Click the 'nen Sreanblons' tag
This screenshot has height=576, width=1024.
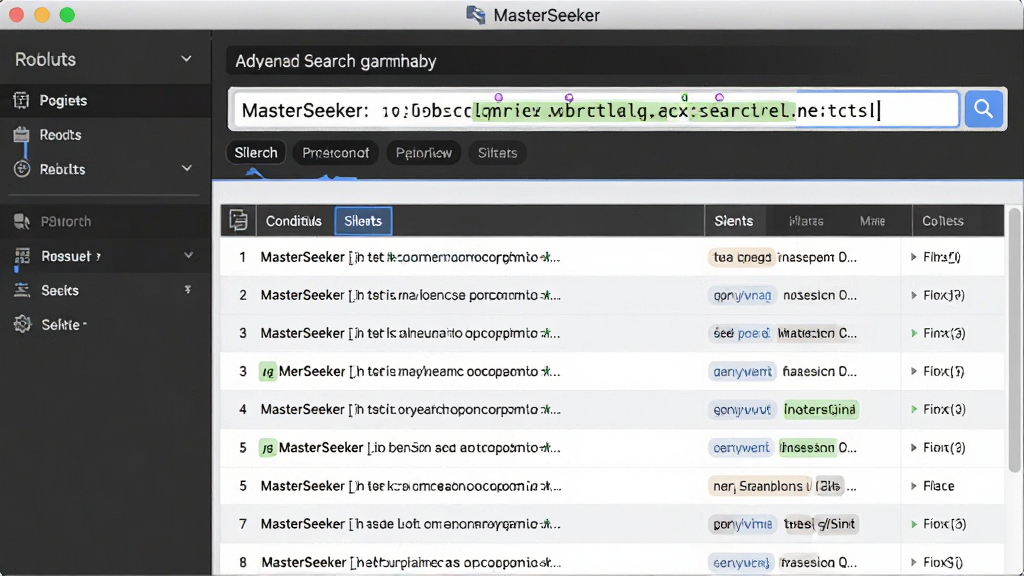[761, 486]
